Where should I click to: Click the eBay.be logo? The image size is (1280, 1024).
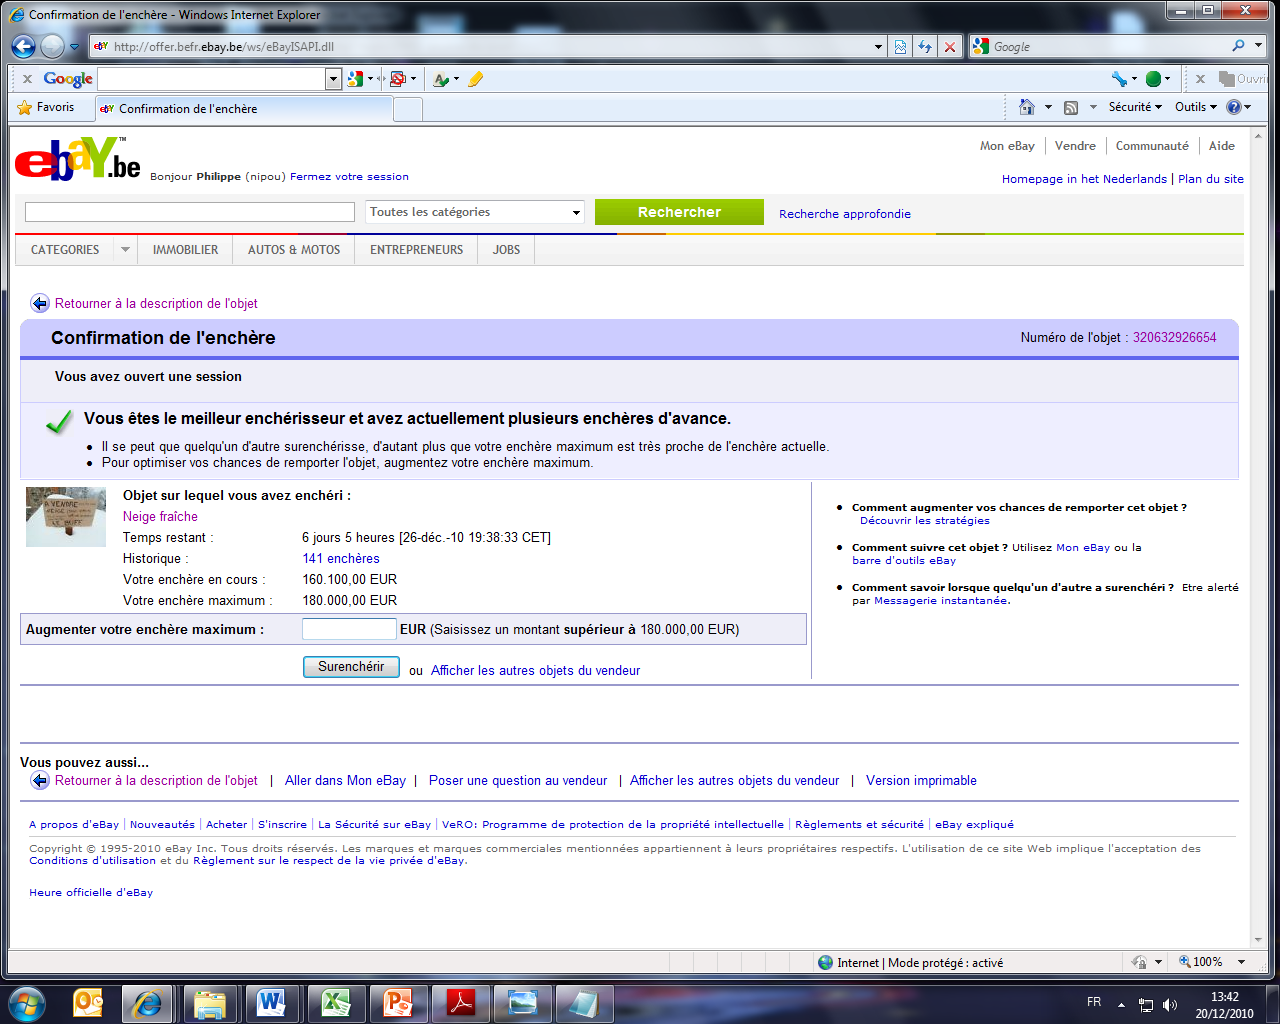click(78, 159)
